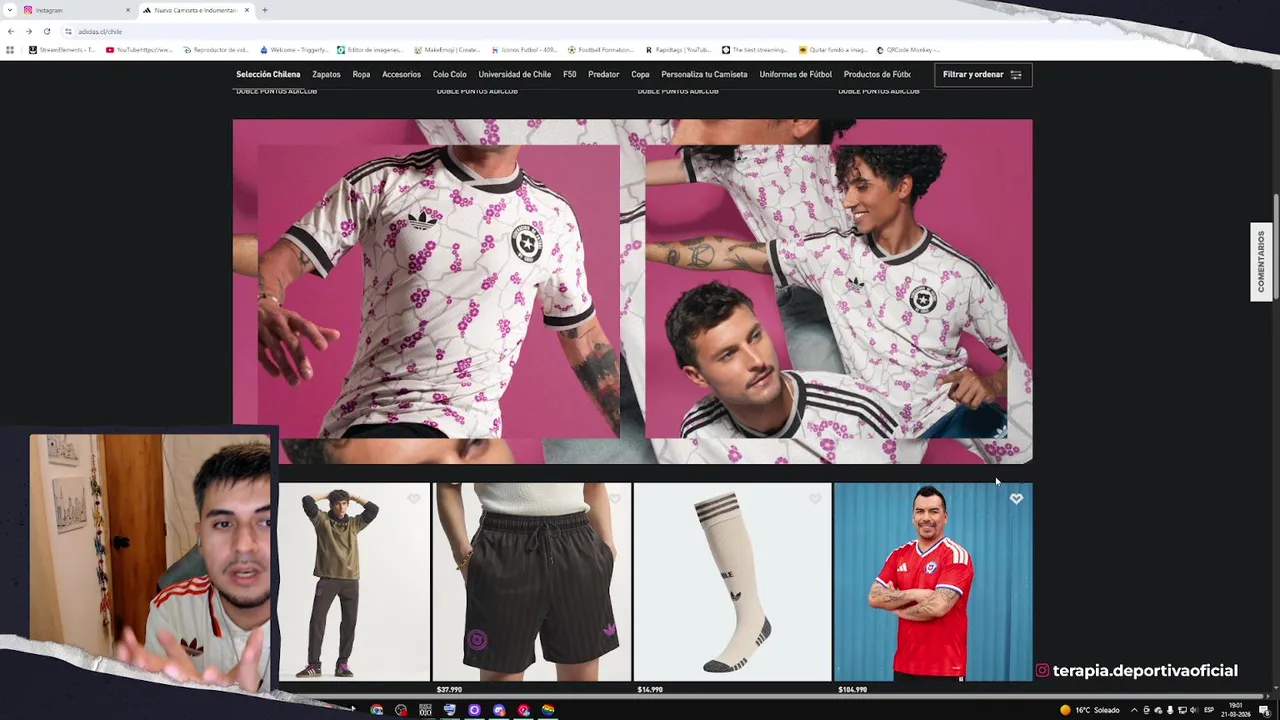
Task: Open the StreamElements bookmark
Action: pyautogui.click(x=62, y=50)
